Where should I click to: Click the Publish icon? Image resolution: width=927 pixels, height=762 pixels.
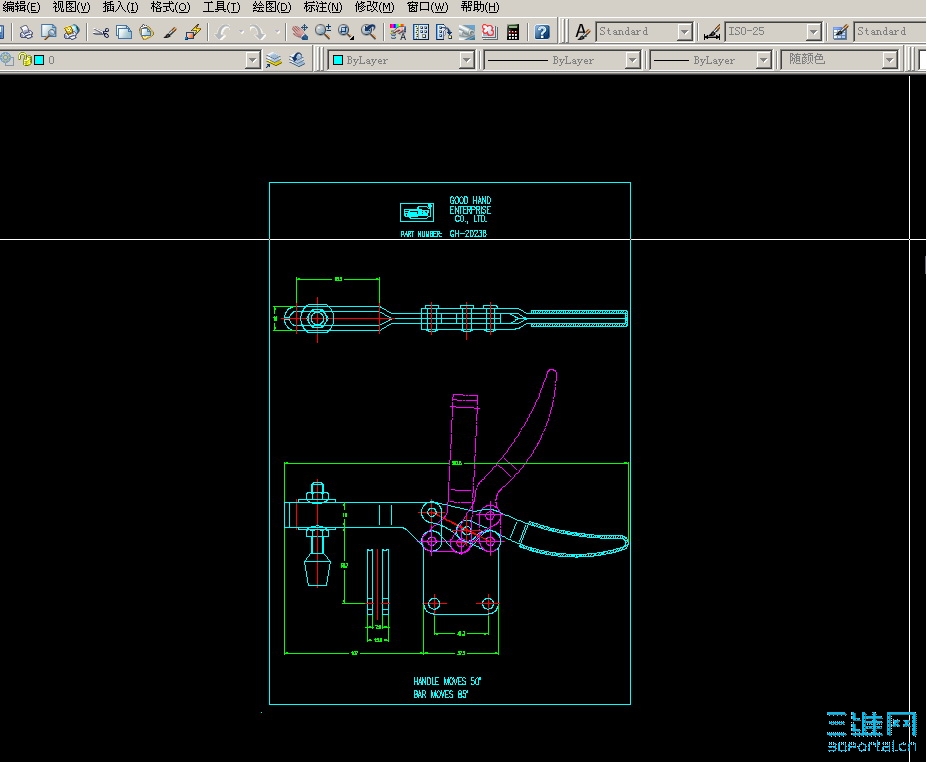(x=71, y=32)
